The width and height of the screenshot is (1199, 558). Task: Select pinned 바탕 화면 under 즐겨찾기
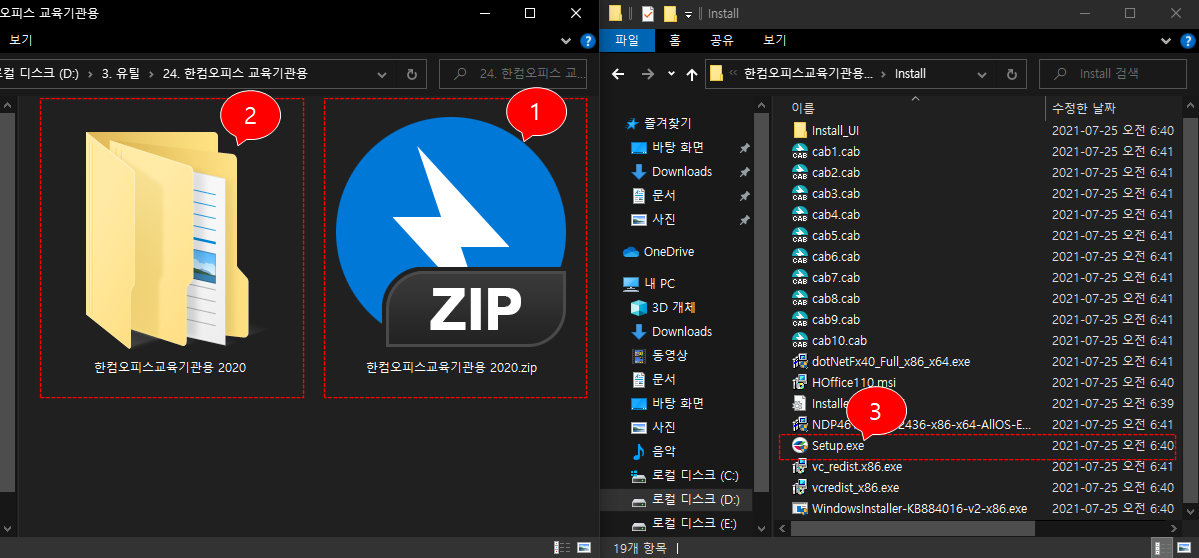pos(668,147)
